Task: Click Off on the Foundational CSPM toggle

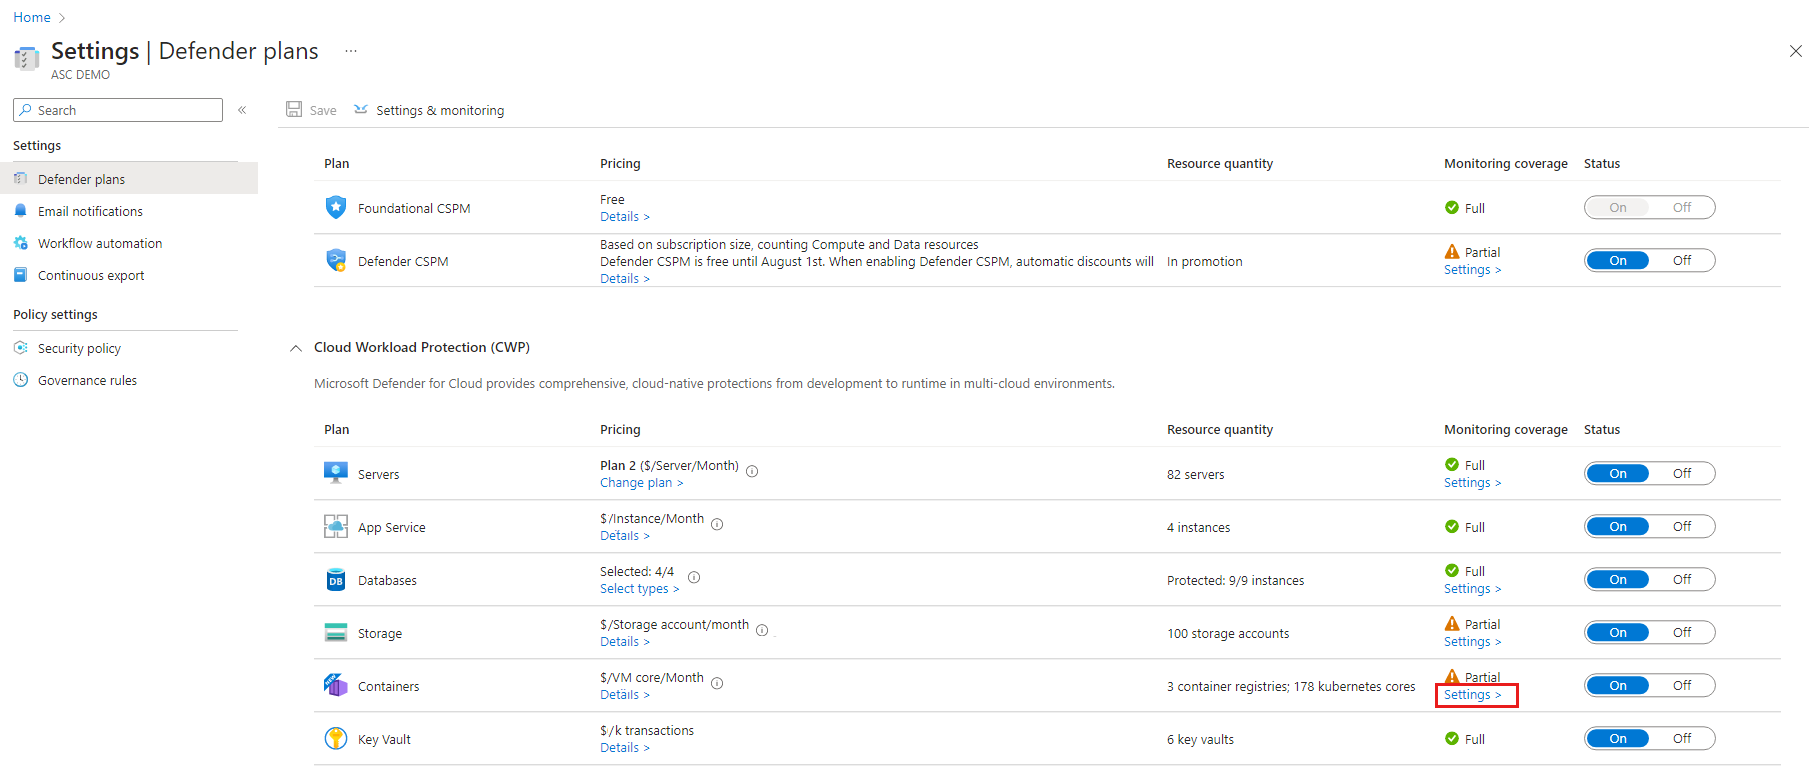Action: point(1682,207)
